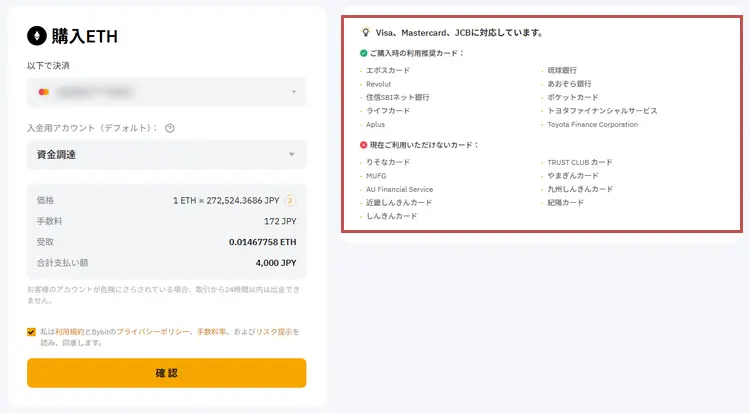Click the ポケットカード entry
Image resolution: width=750 pixels, height=413 pixels.
573,97
